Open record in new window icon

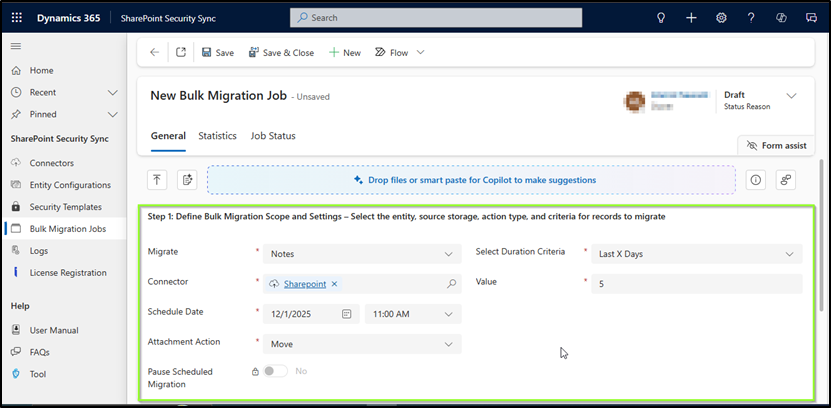coord(180,53)
